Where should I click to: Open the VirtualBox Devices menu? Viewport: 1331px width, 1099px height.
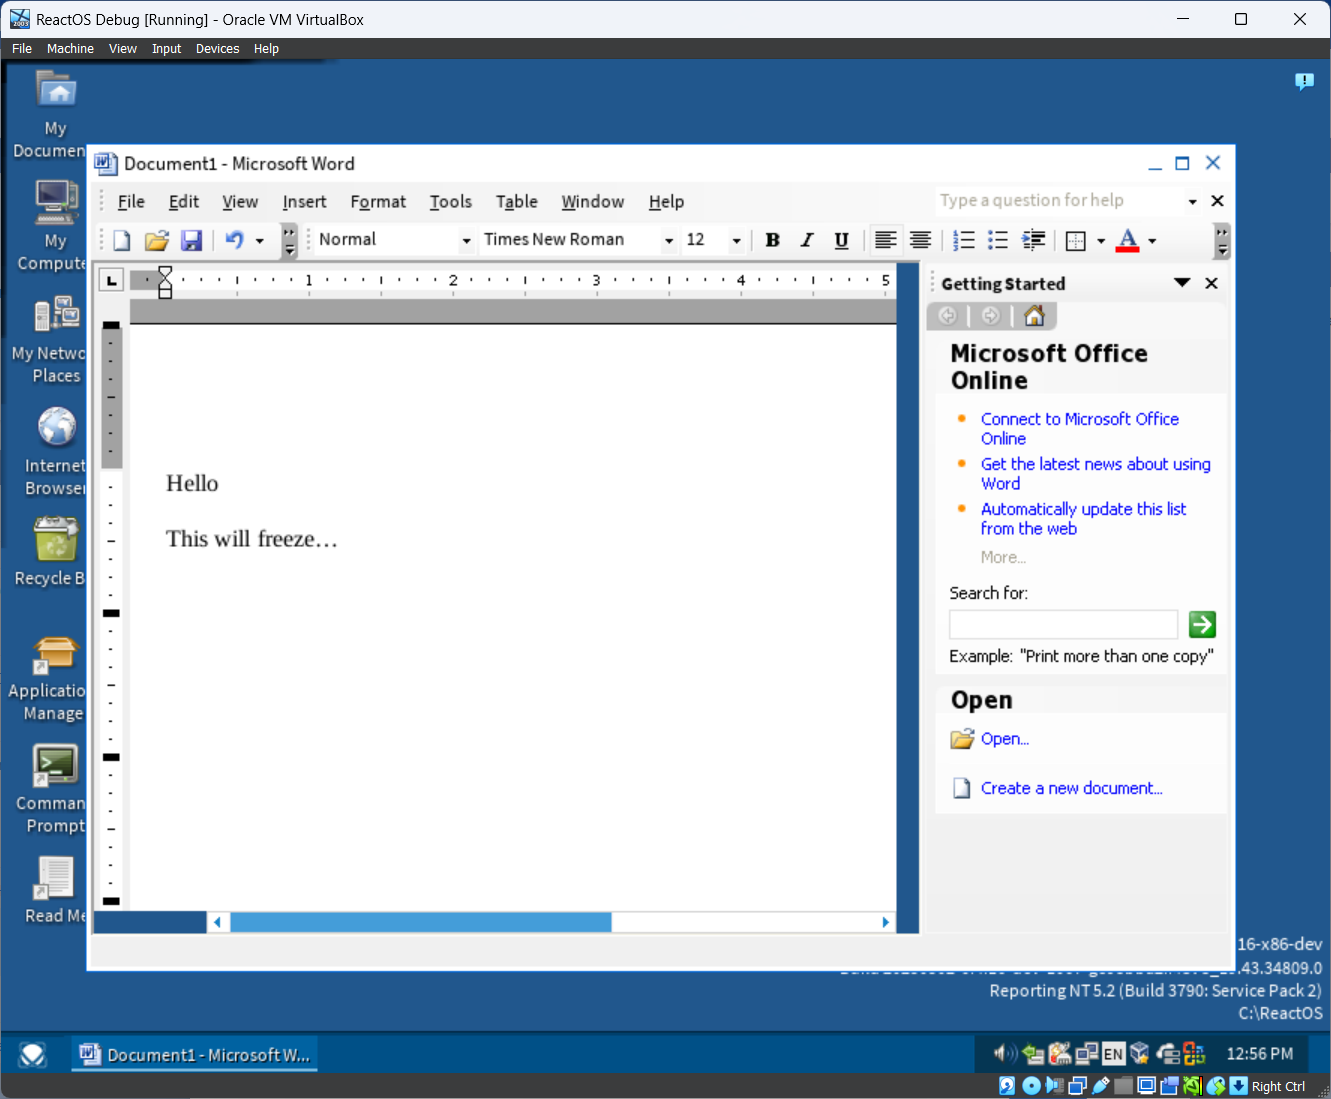point(217,48)
